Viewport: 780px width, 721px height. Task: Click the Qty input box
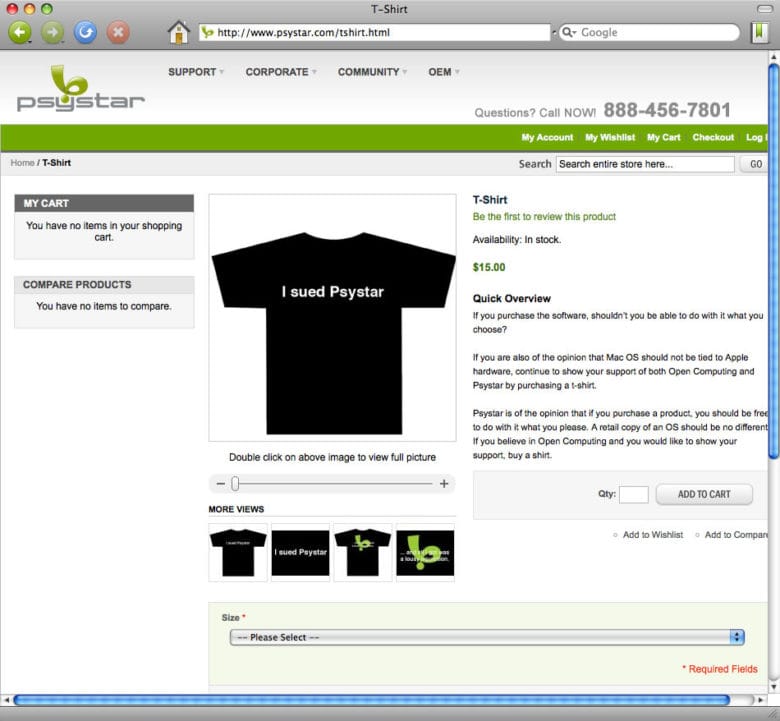pyautogui.click(x=634, y=495)
